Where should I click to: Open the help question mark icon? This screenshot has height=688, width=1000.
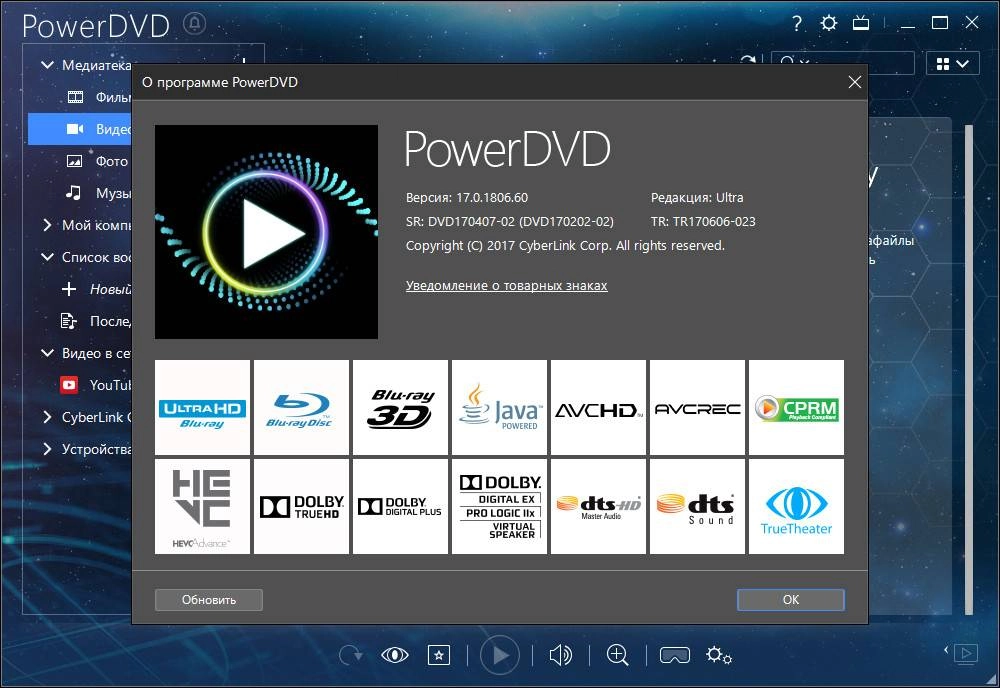[797, 24]
